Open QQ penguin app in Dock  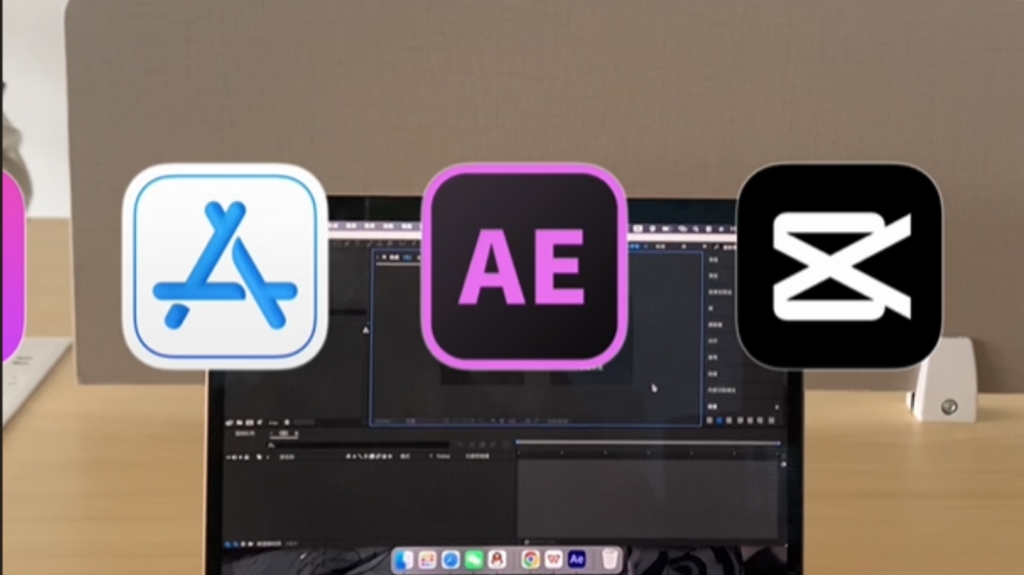[497, 560]
